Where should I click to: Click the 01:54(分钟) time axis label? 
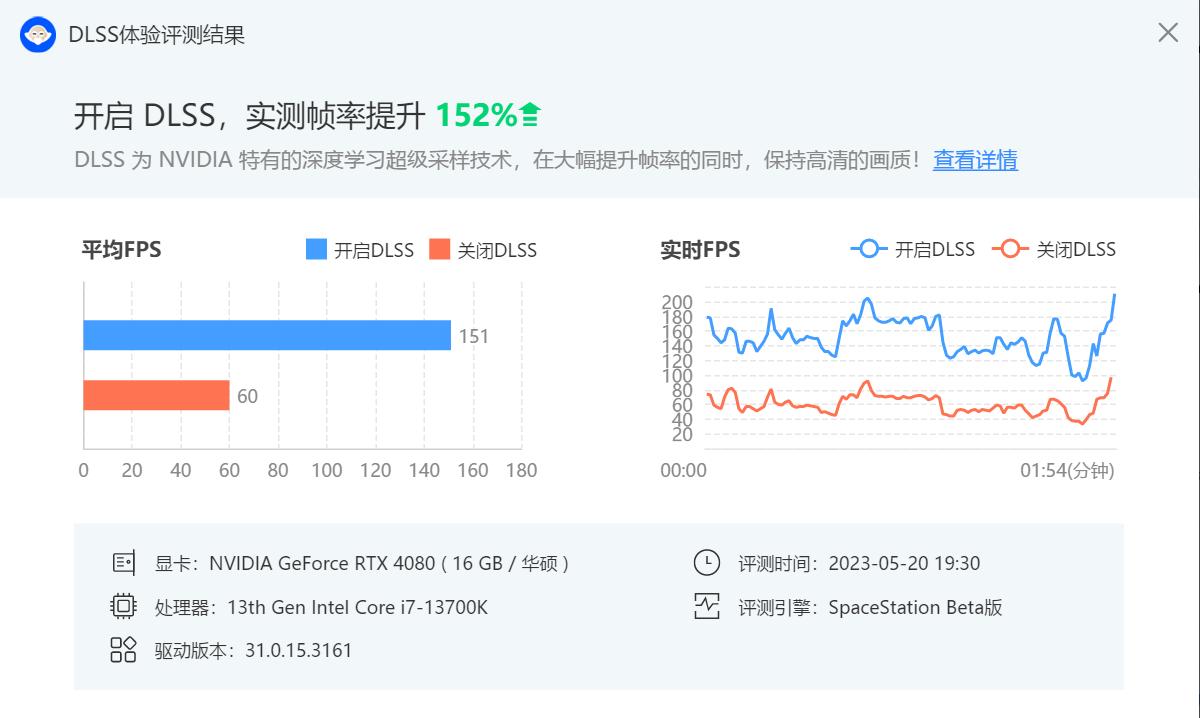pos(1072,470)
